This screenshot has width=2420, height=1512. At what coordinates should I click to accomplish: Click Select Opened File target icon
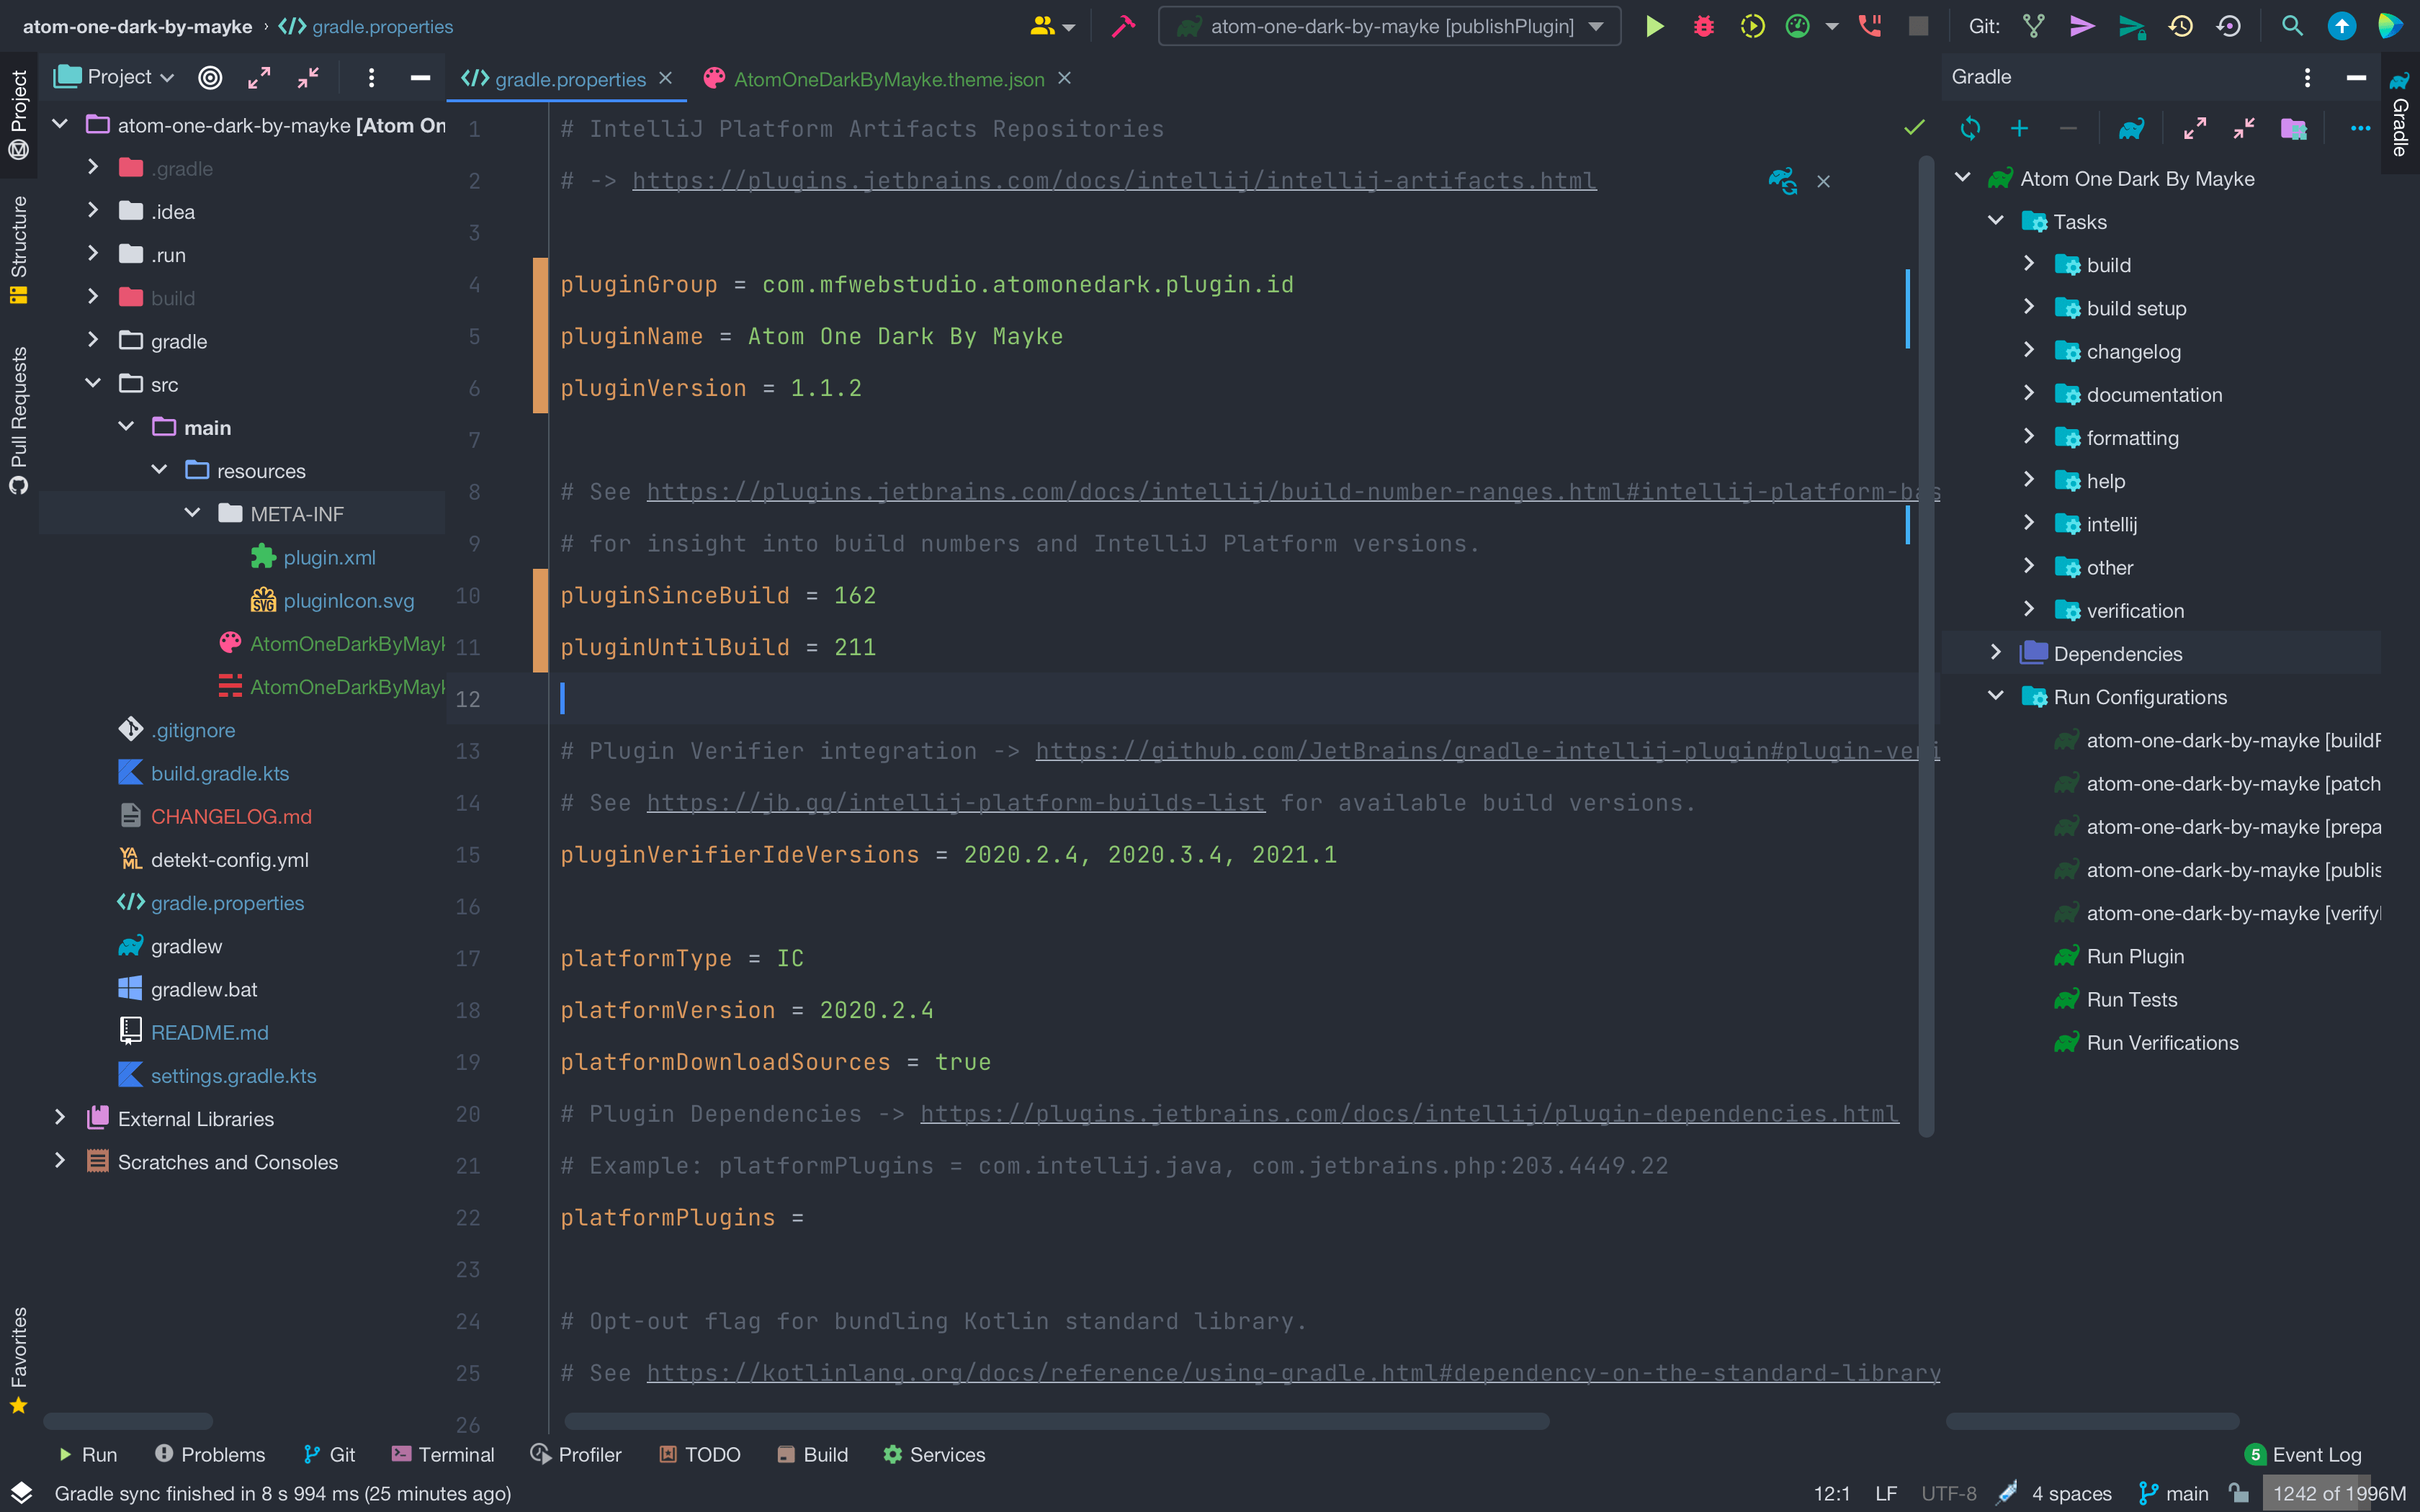210,78
